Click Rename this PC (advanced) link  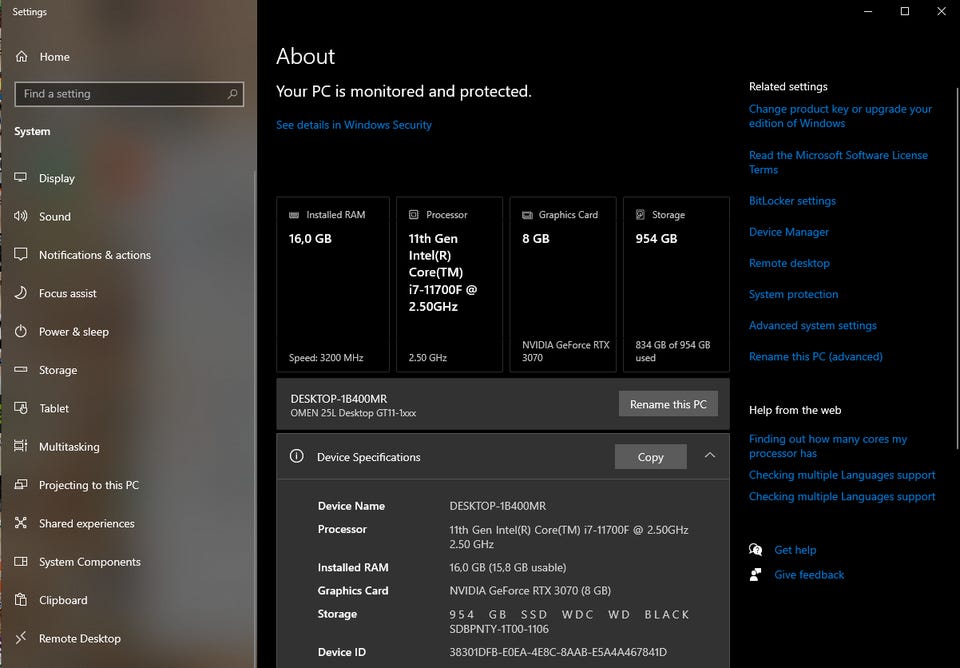click(x=816, y=357)
